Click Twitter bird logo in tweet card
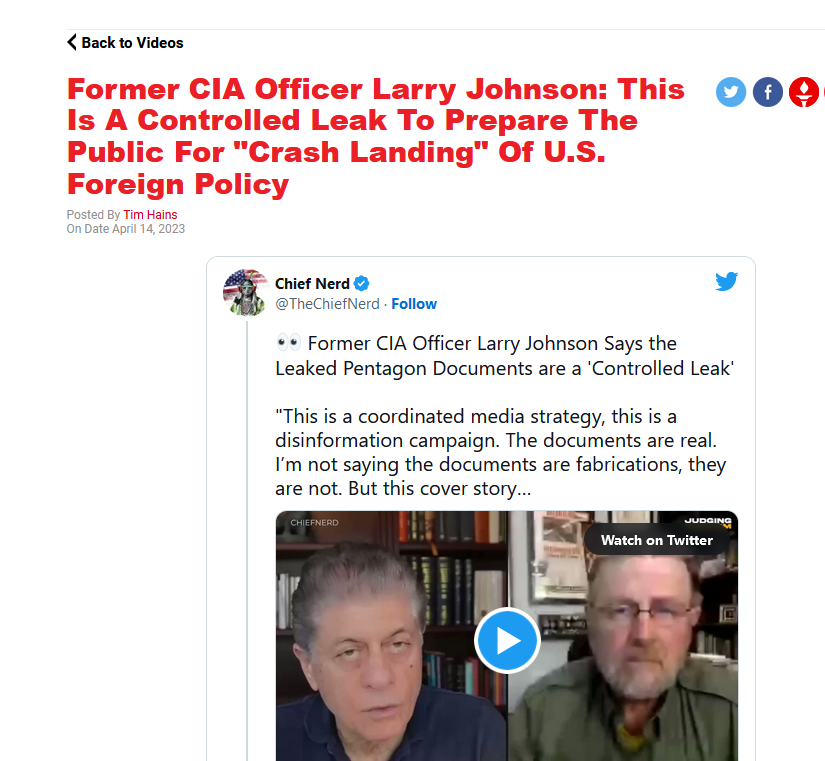825x761 pixels. click(x=726, y=281)
